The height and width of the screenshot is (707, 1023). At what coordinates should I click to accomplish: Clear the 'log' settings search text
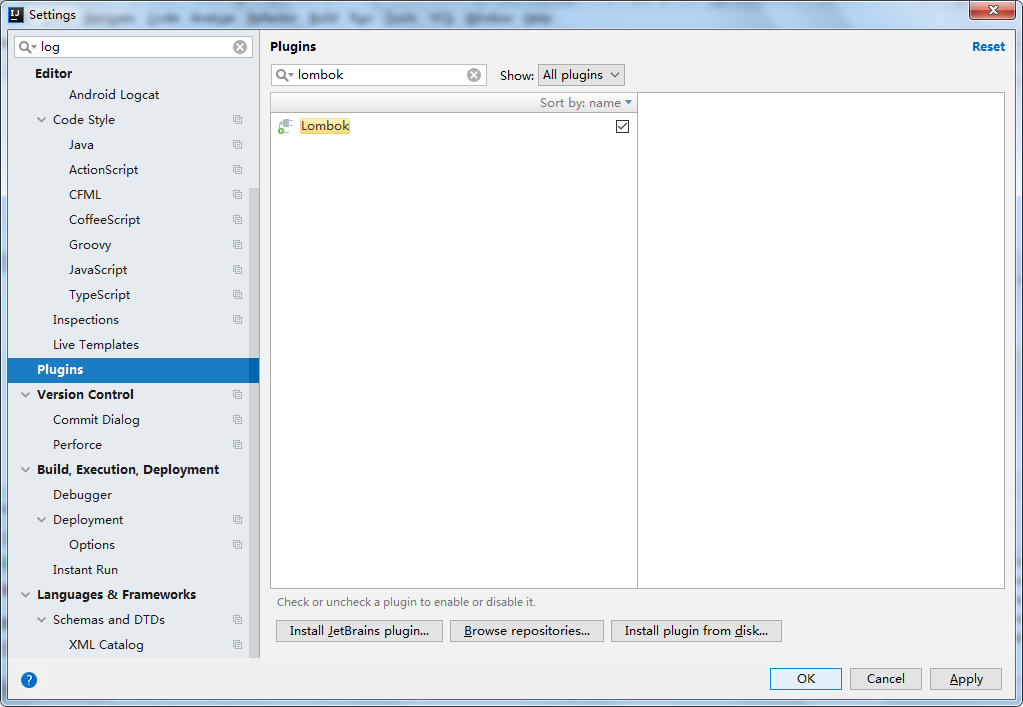(240, 47)
